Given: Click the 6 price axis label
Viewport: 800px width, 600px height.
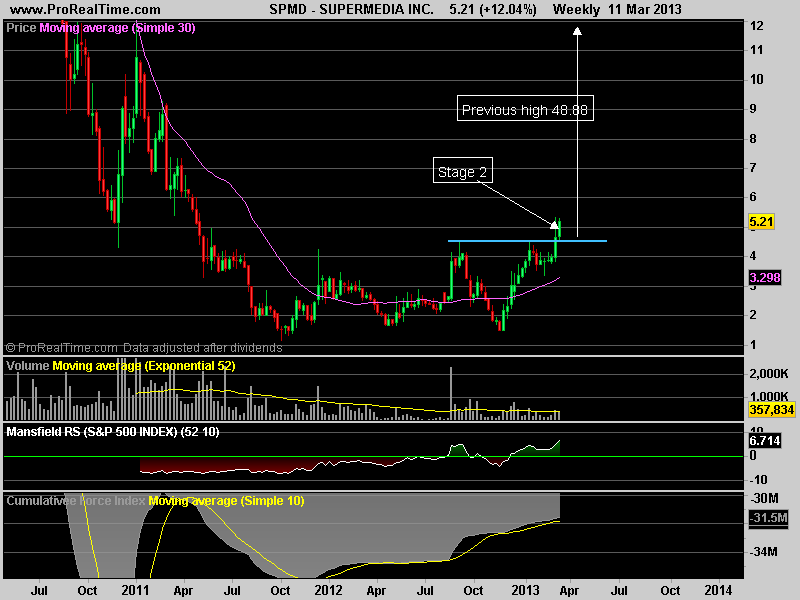Looking at the screenshot, I should [x=753, y=197].
